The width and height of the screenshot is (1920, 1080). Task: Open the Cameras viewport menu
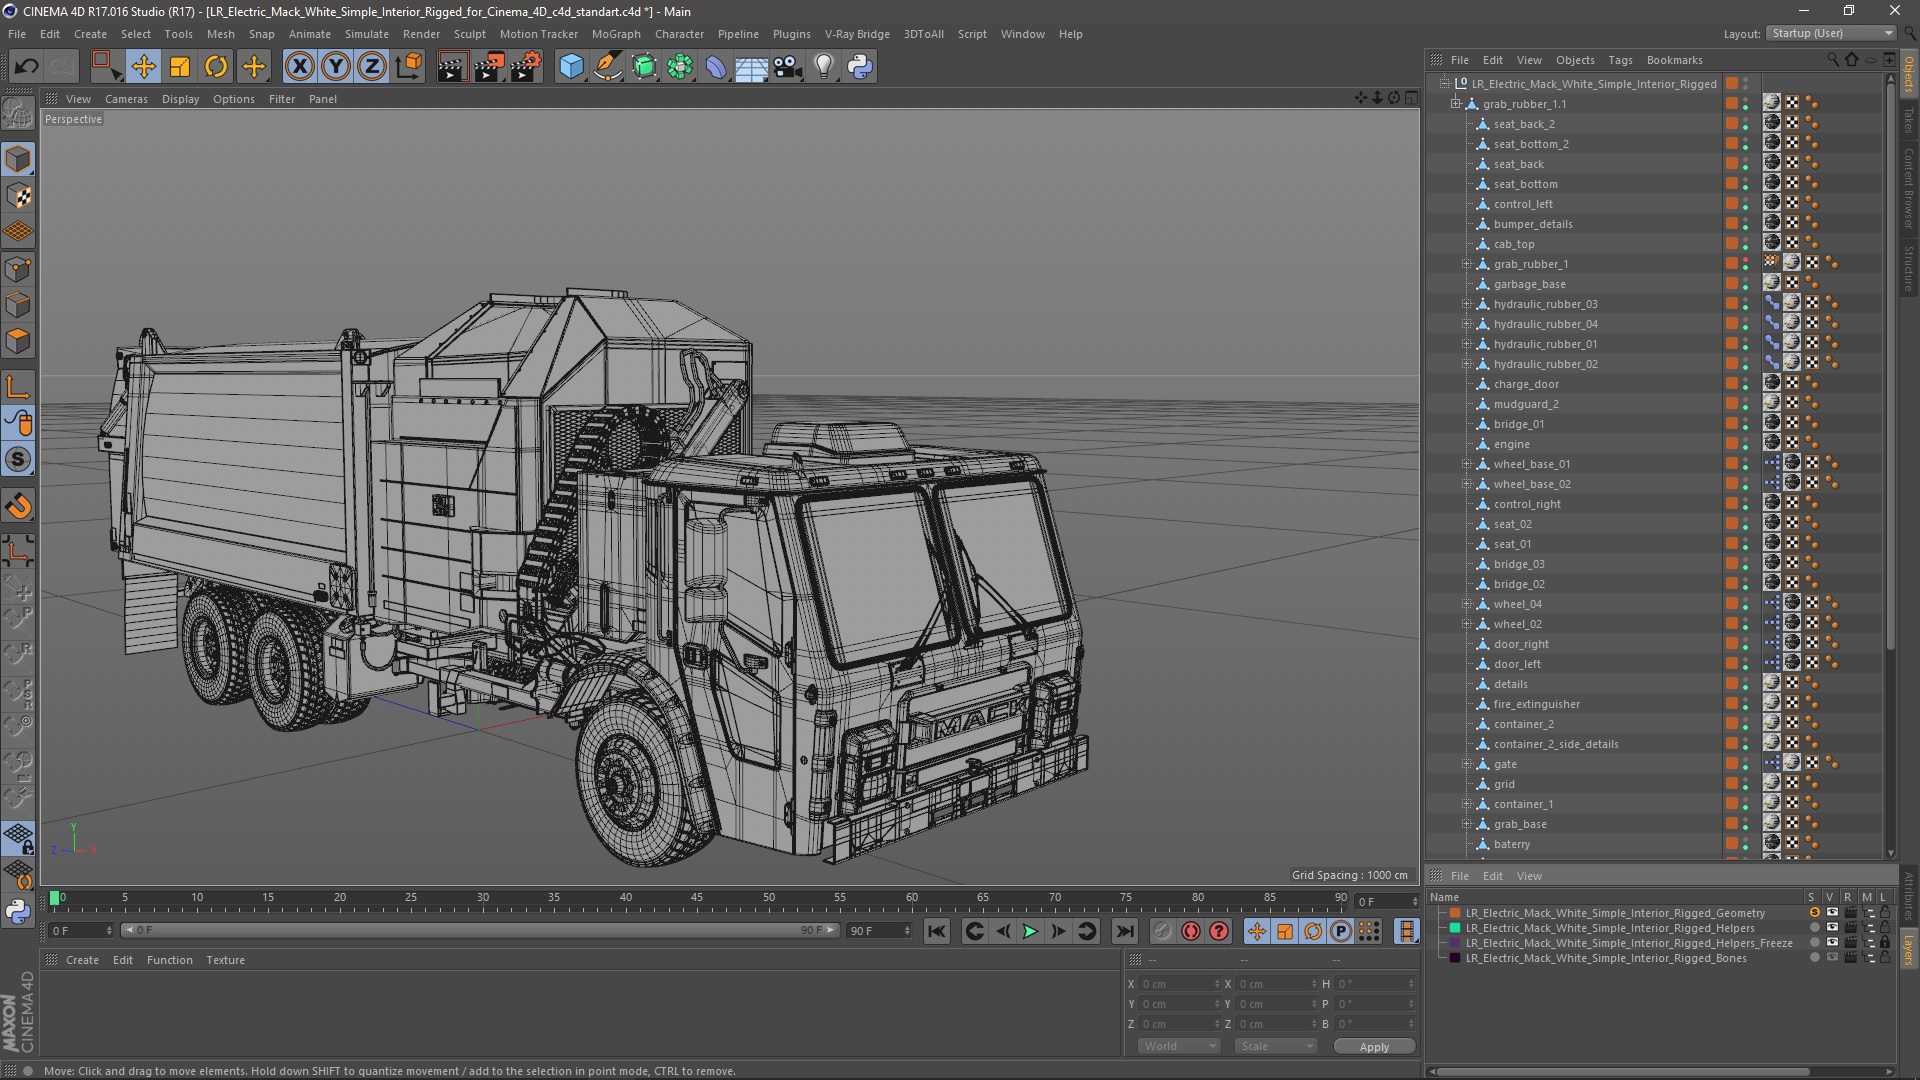(x=126, y=99)
